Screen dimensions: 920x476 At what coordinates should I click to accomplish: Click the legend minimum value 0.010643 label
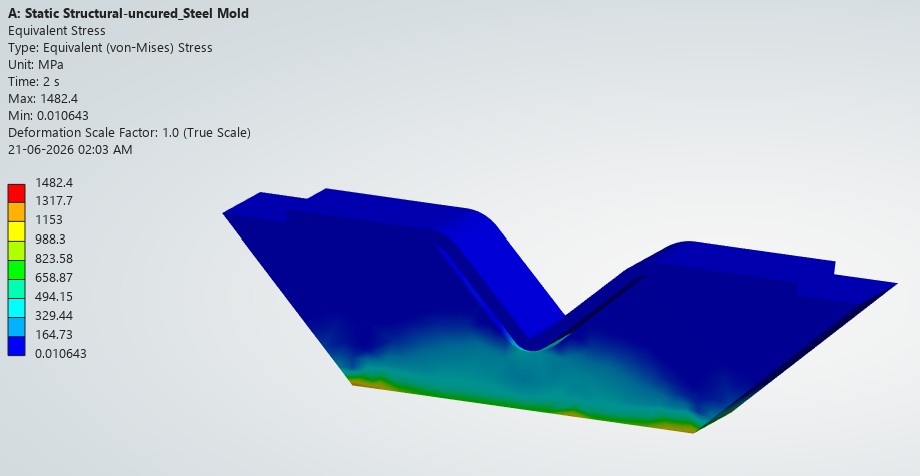coord(61,353)
